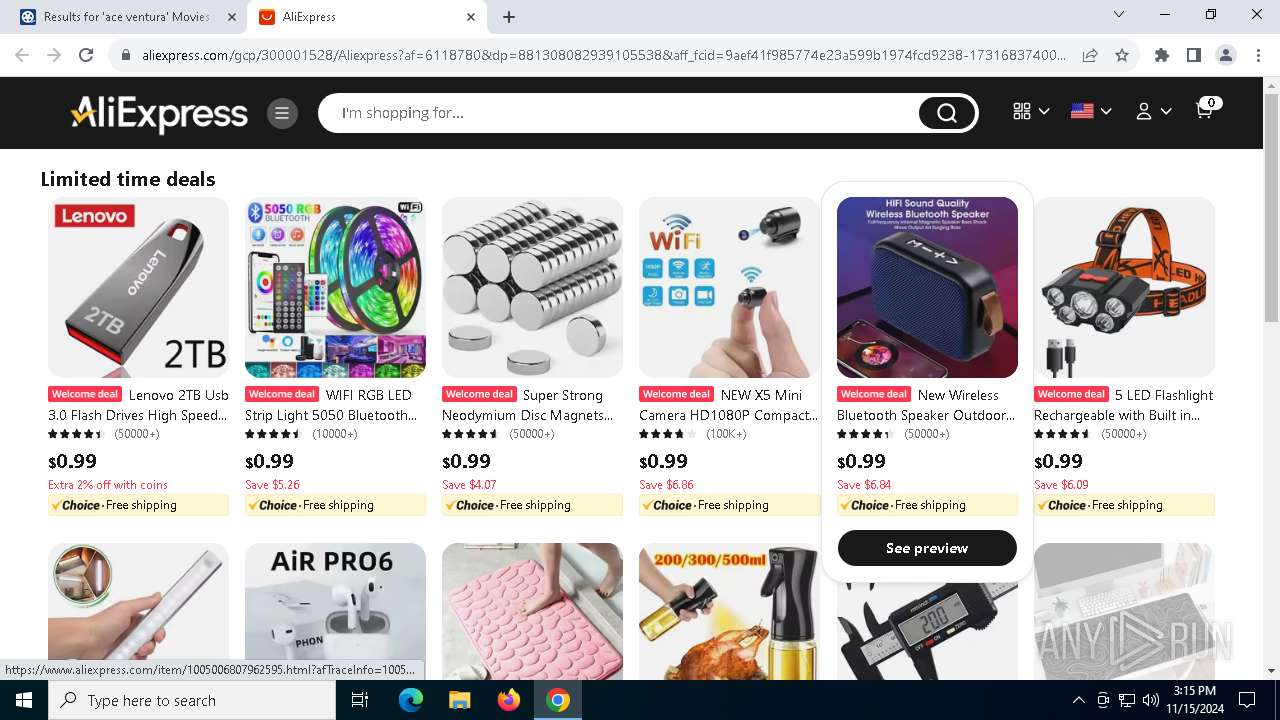This screenshot has height=720, width=1280.
Task: Click the search magnifier button
Action: coord(946,113)
